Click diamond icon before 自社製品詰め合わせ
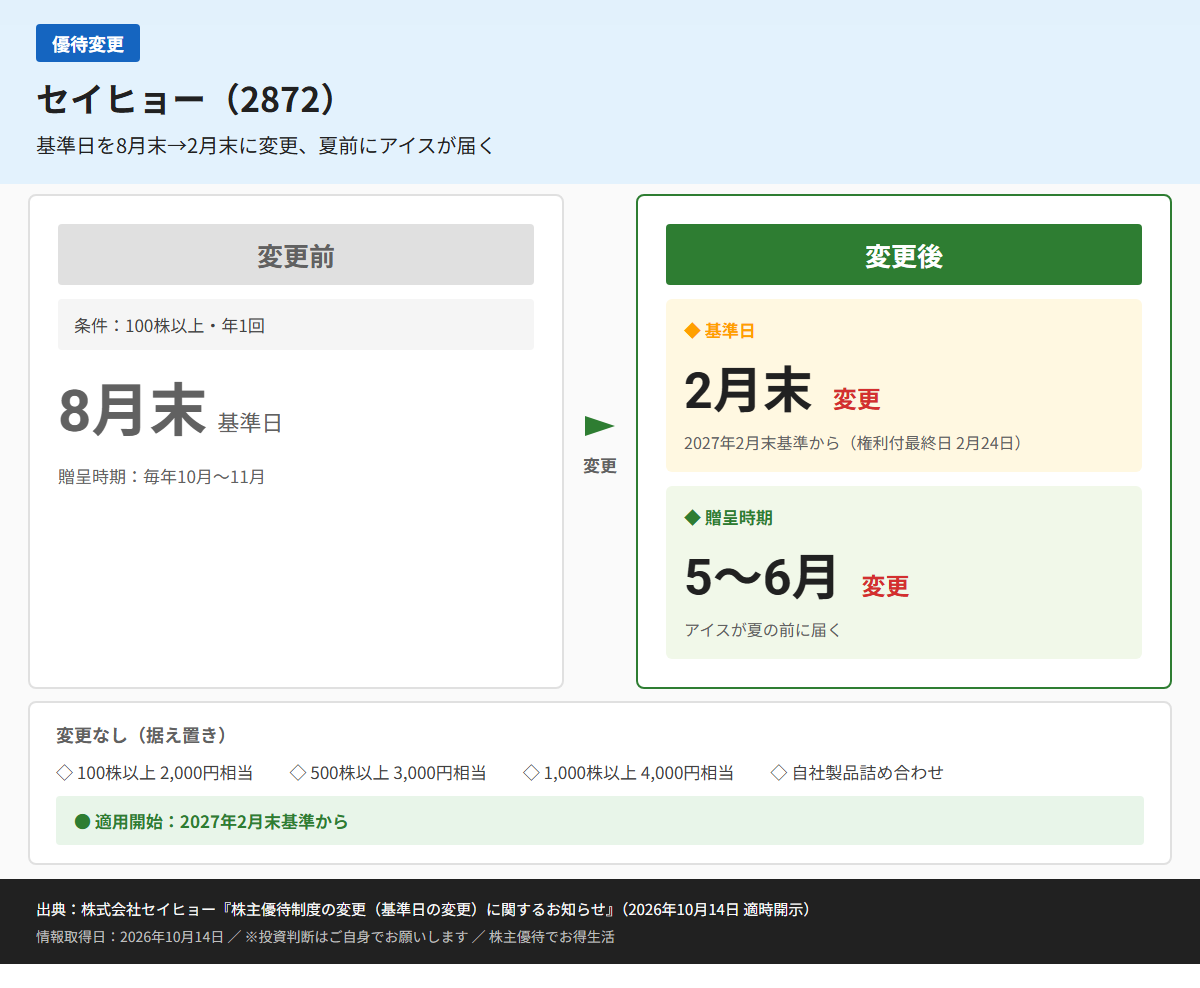The width and height of the screenshot is (1200, 988). [779, 772]
